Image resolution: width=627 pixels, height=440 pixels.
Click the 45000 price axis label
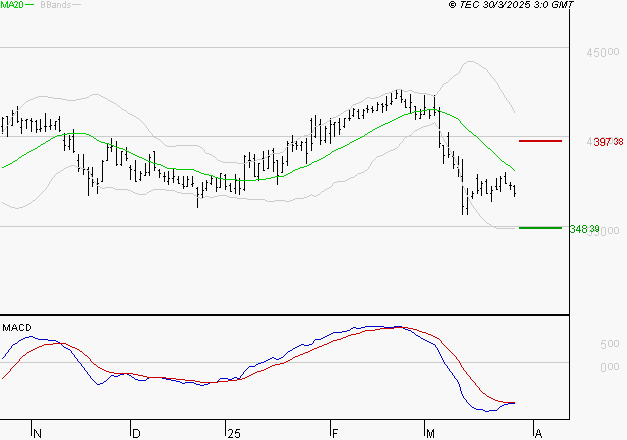[x=603, y=52]
